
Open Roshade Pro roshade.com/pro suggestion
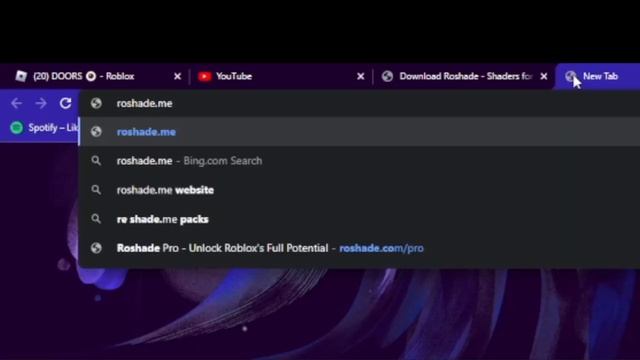tap(360, 248)
